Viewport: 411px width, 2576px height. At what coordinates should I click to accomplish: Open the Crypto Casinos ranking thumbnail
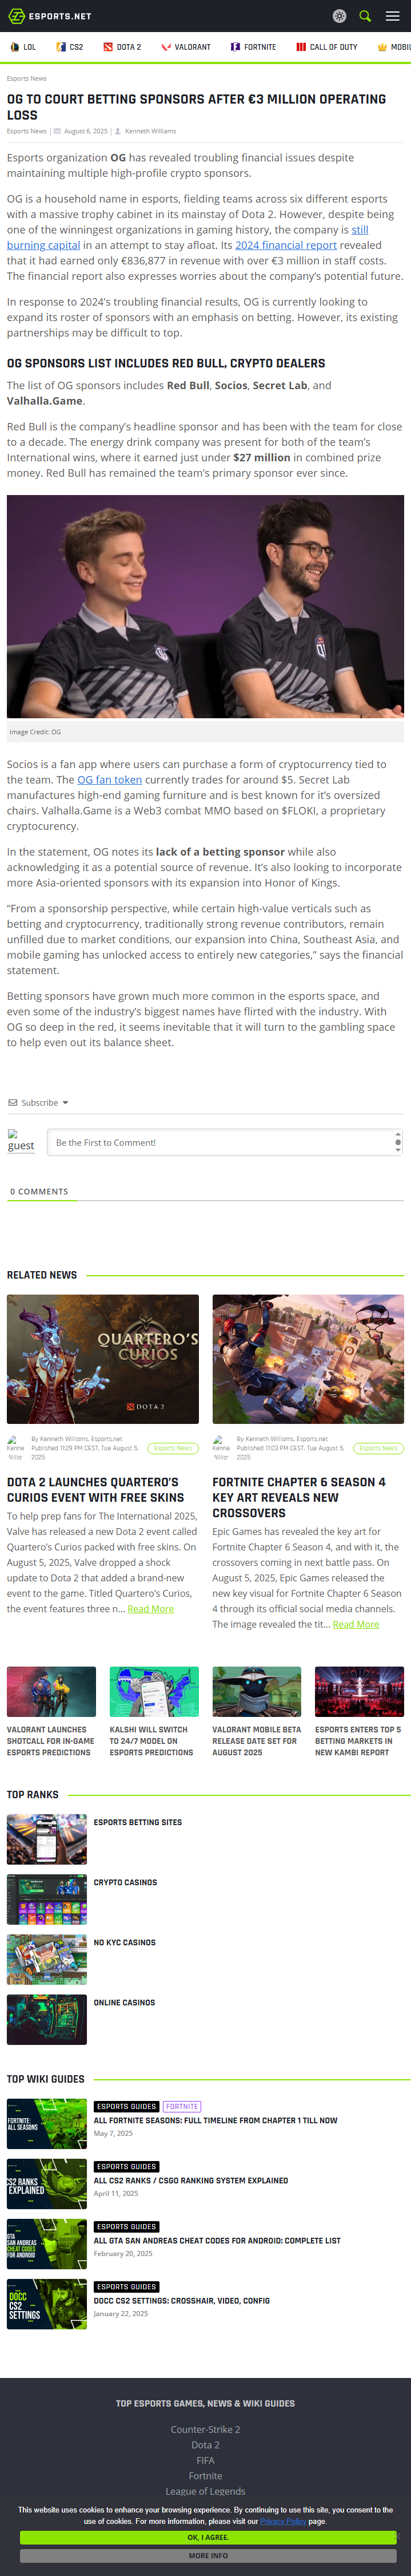tap(47, 1899)
